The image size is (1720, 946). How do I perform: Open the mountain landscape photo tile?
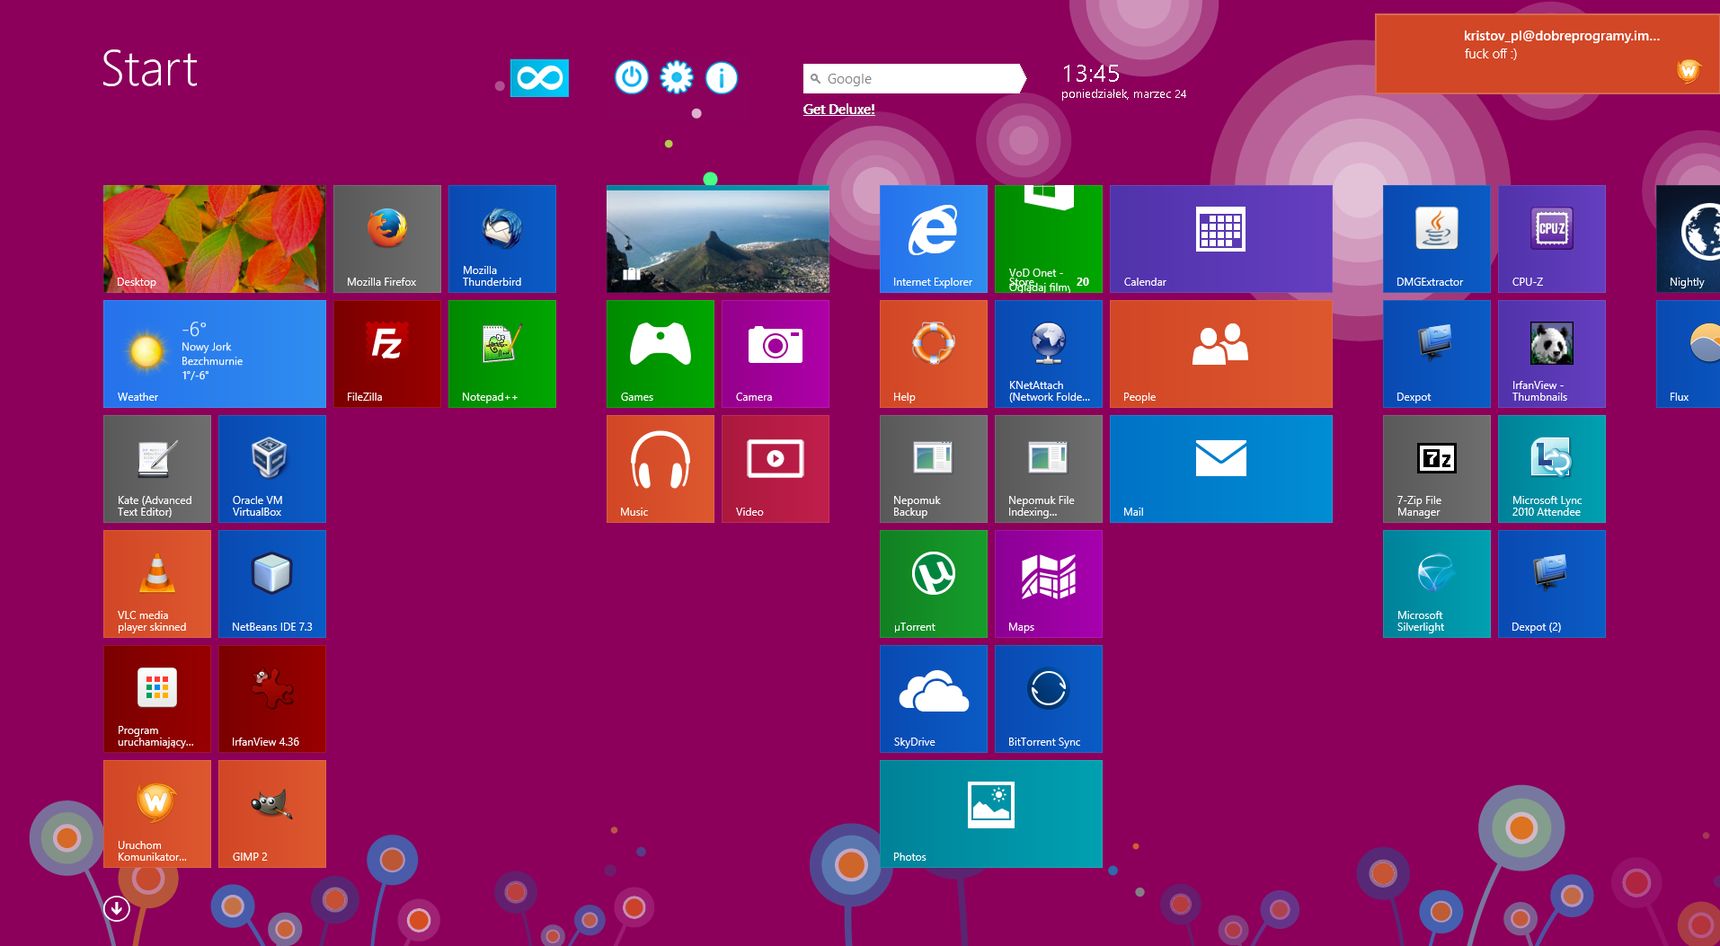pyautogui.click(x=718, y=239)
